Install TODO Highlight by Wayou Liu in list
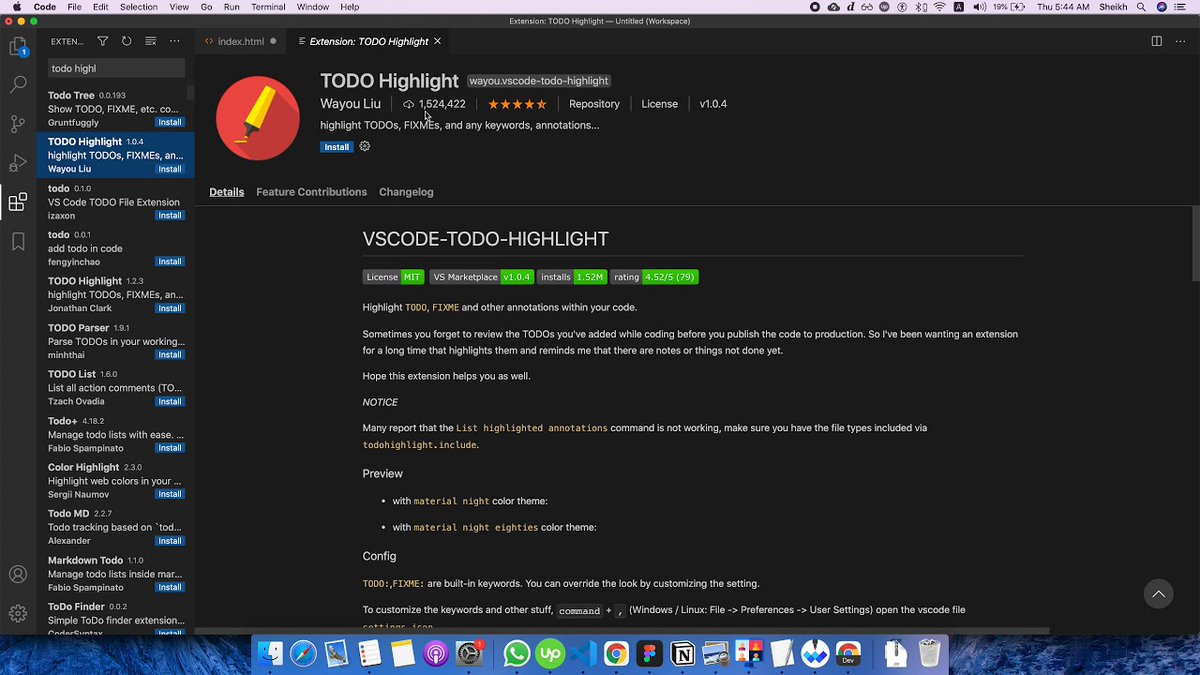The width and height of the screenshot is (1200, 675). pos(170,169)
